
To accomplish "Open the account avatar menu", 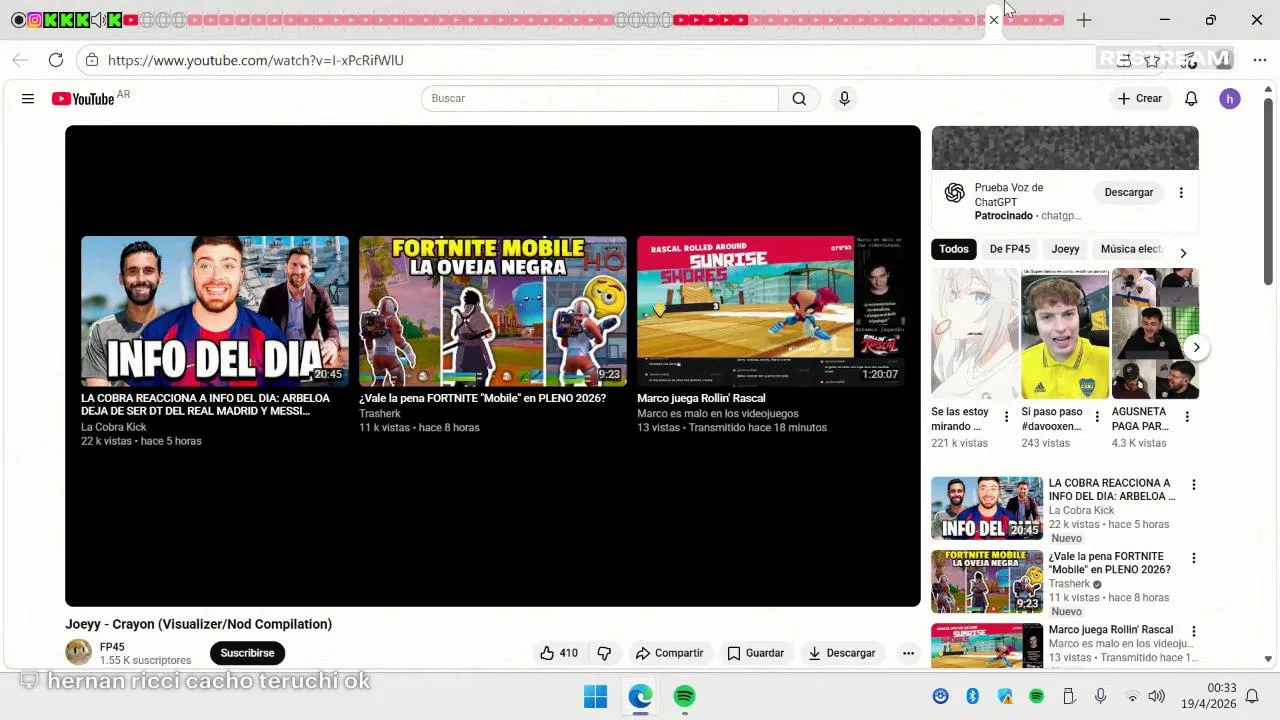I will coord(1230,98).
